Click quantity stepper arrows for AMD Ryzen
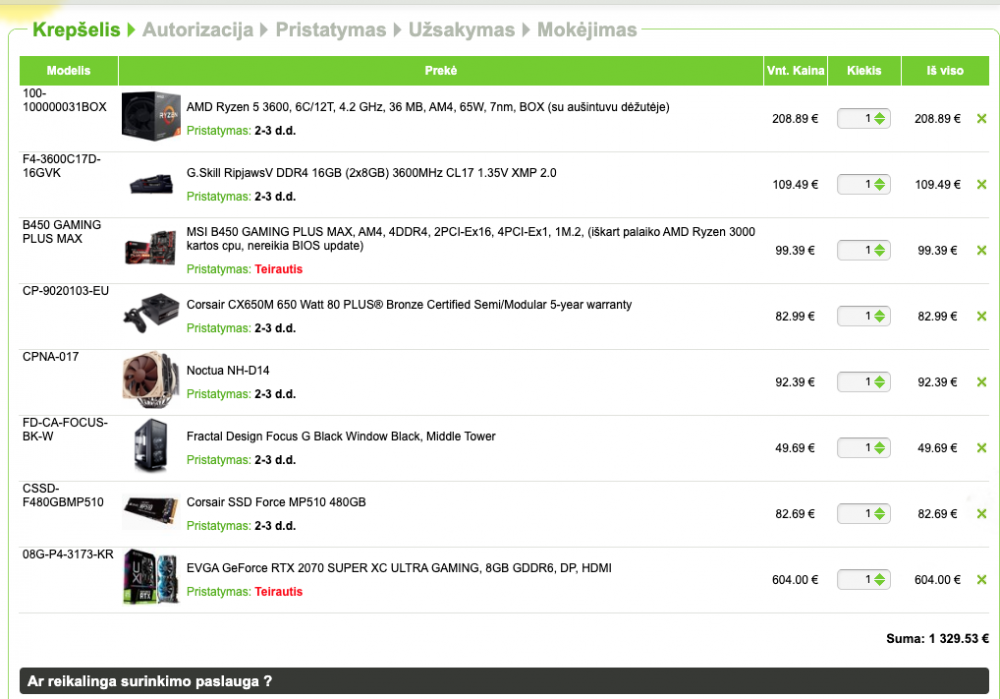Viewport: 1000px width, 699px height. point(879,118)
